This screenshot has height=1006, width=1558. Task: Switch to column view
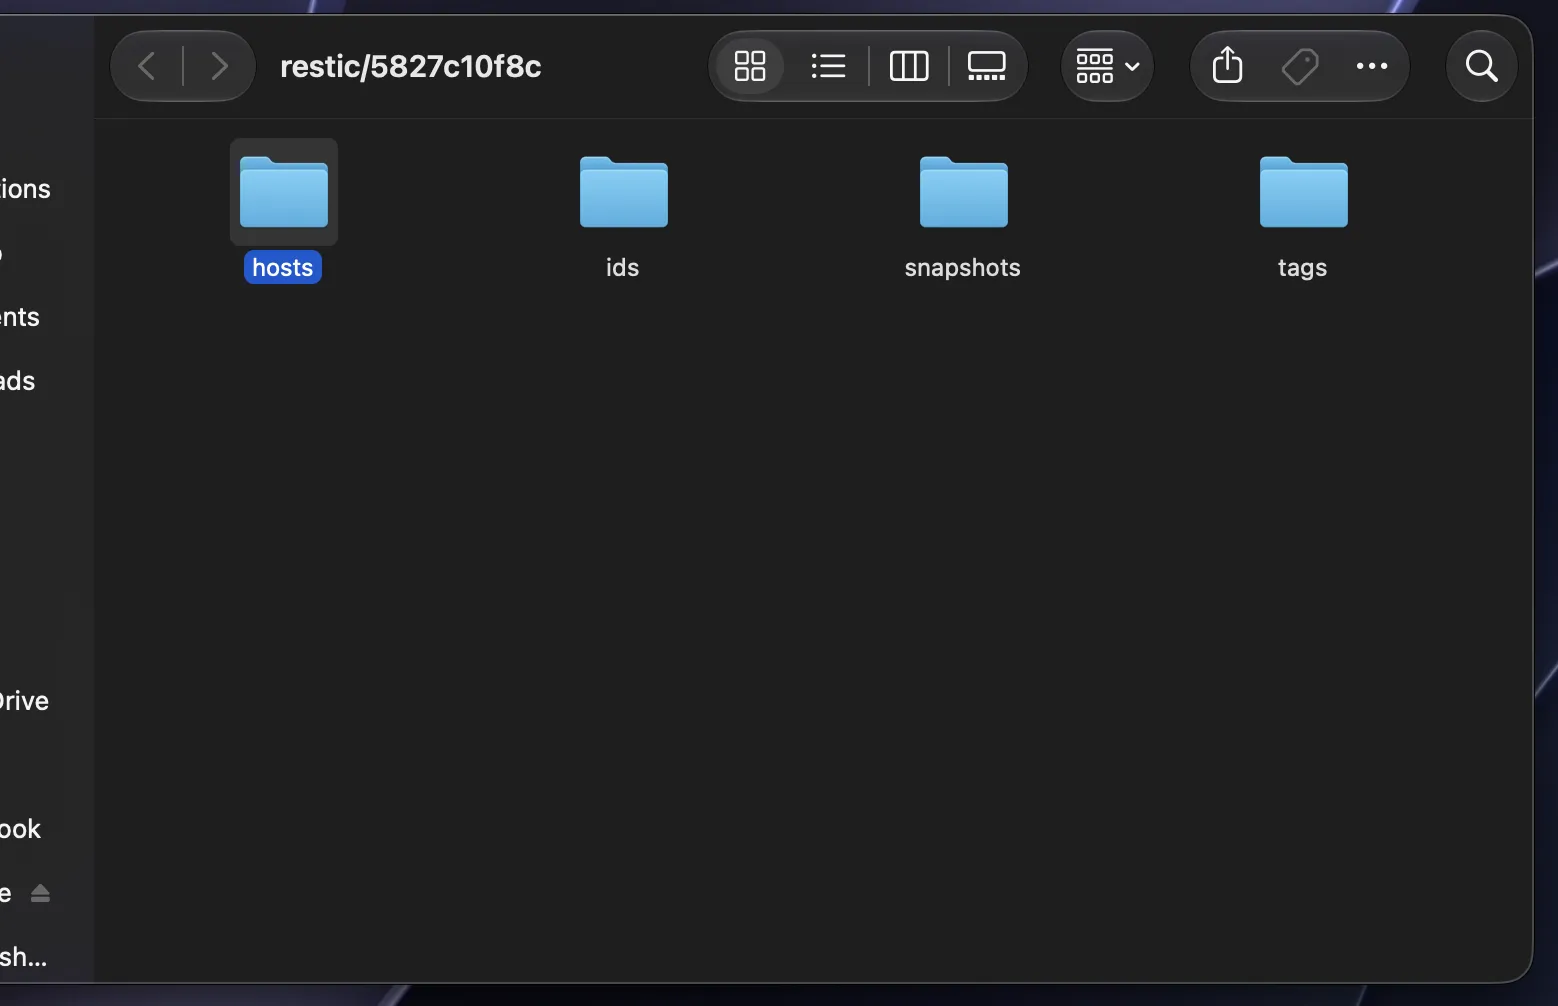pyautogui.click(x=909, y=66)
